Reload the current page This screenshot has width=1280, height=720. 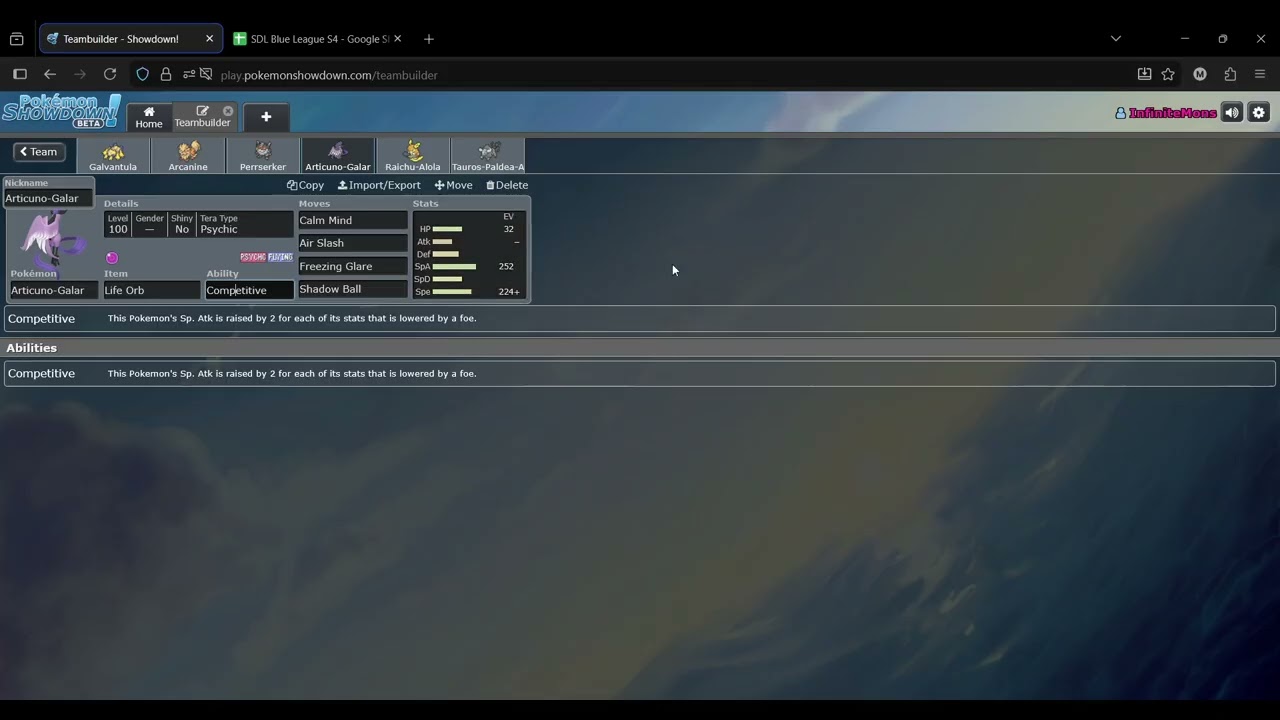tap(110, 74)
